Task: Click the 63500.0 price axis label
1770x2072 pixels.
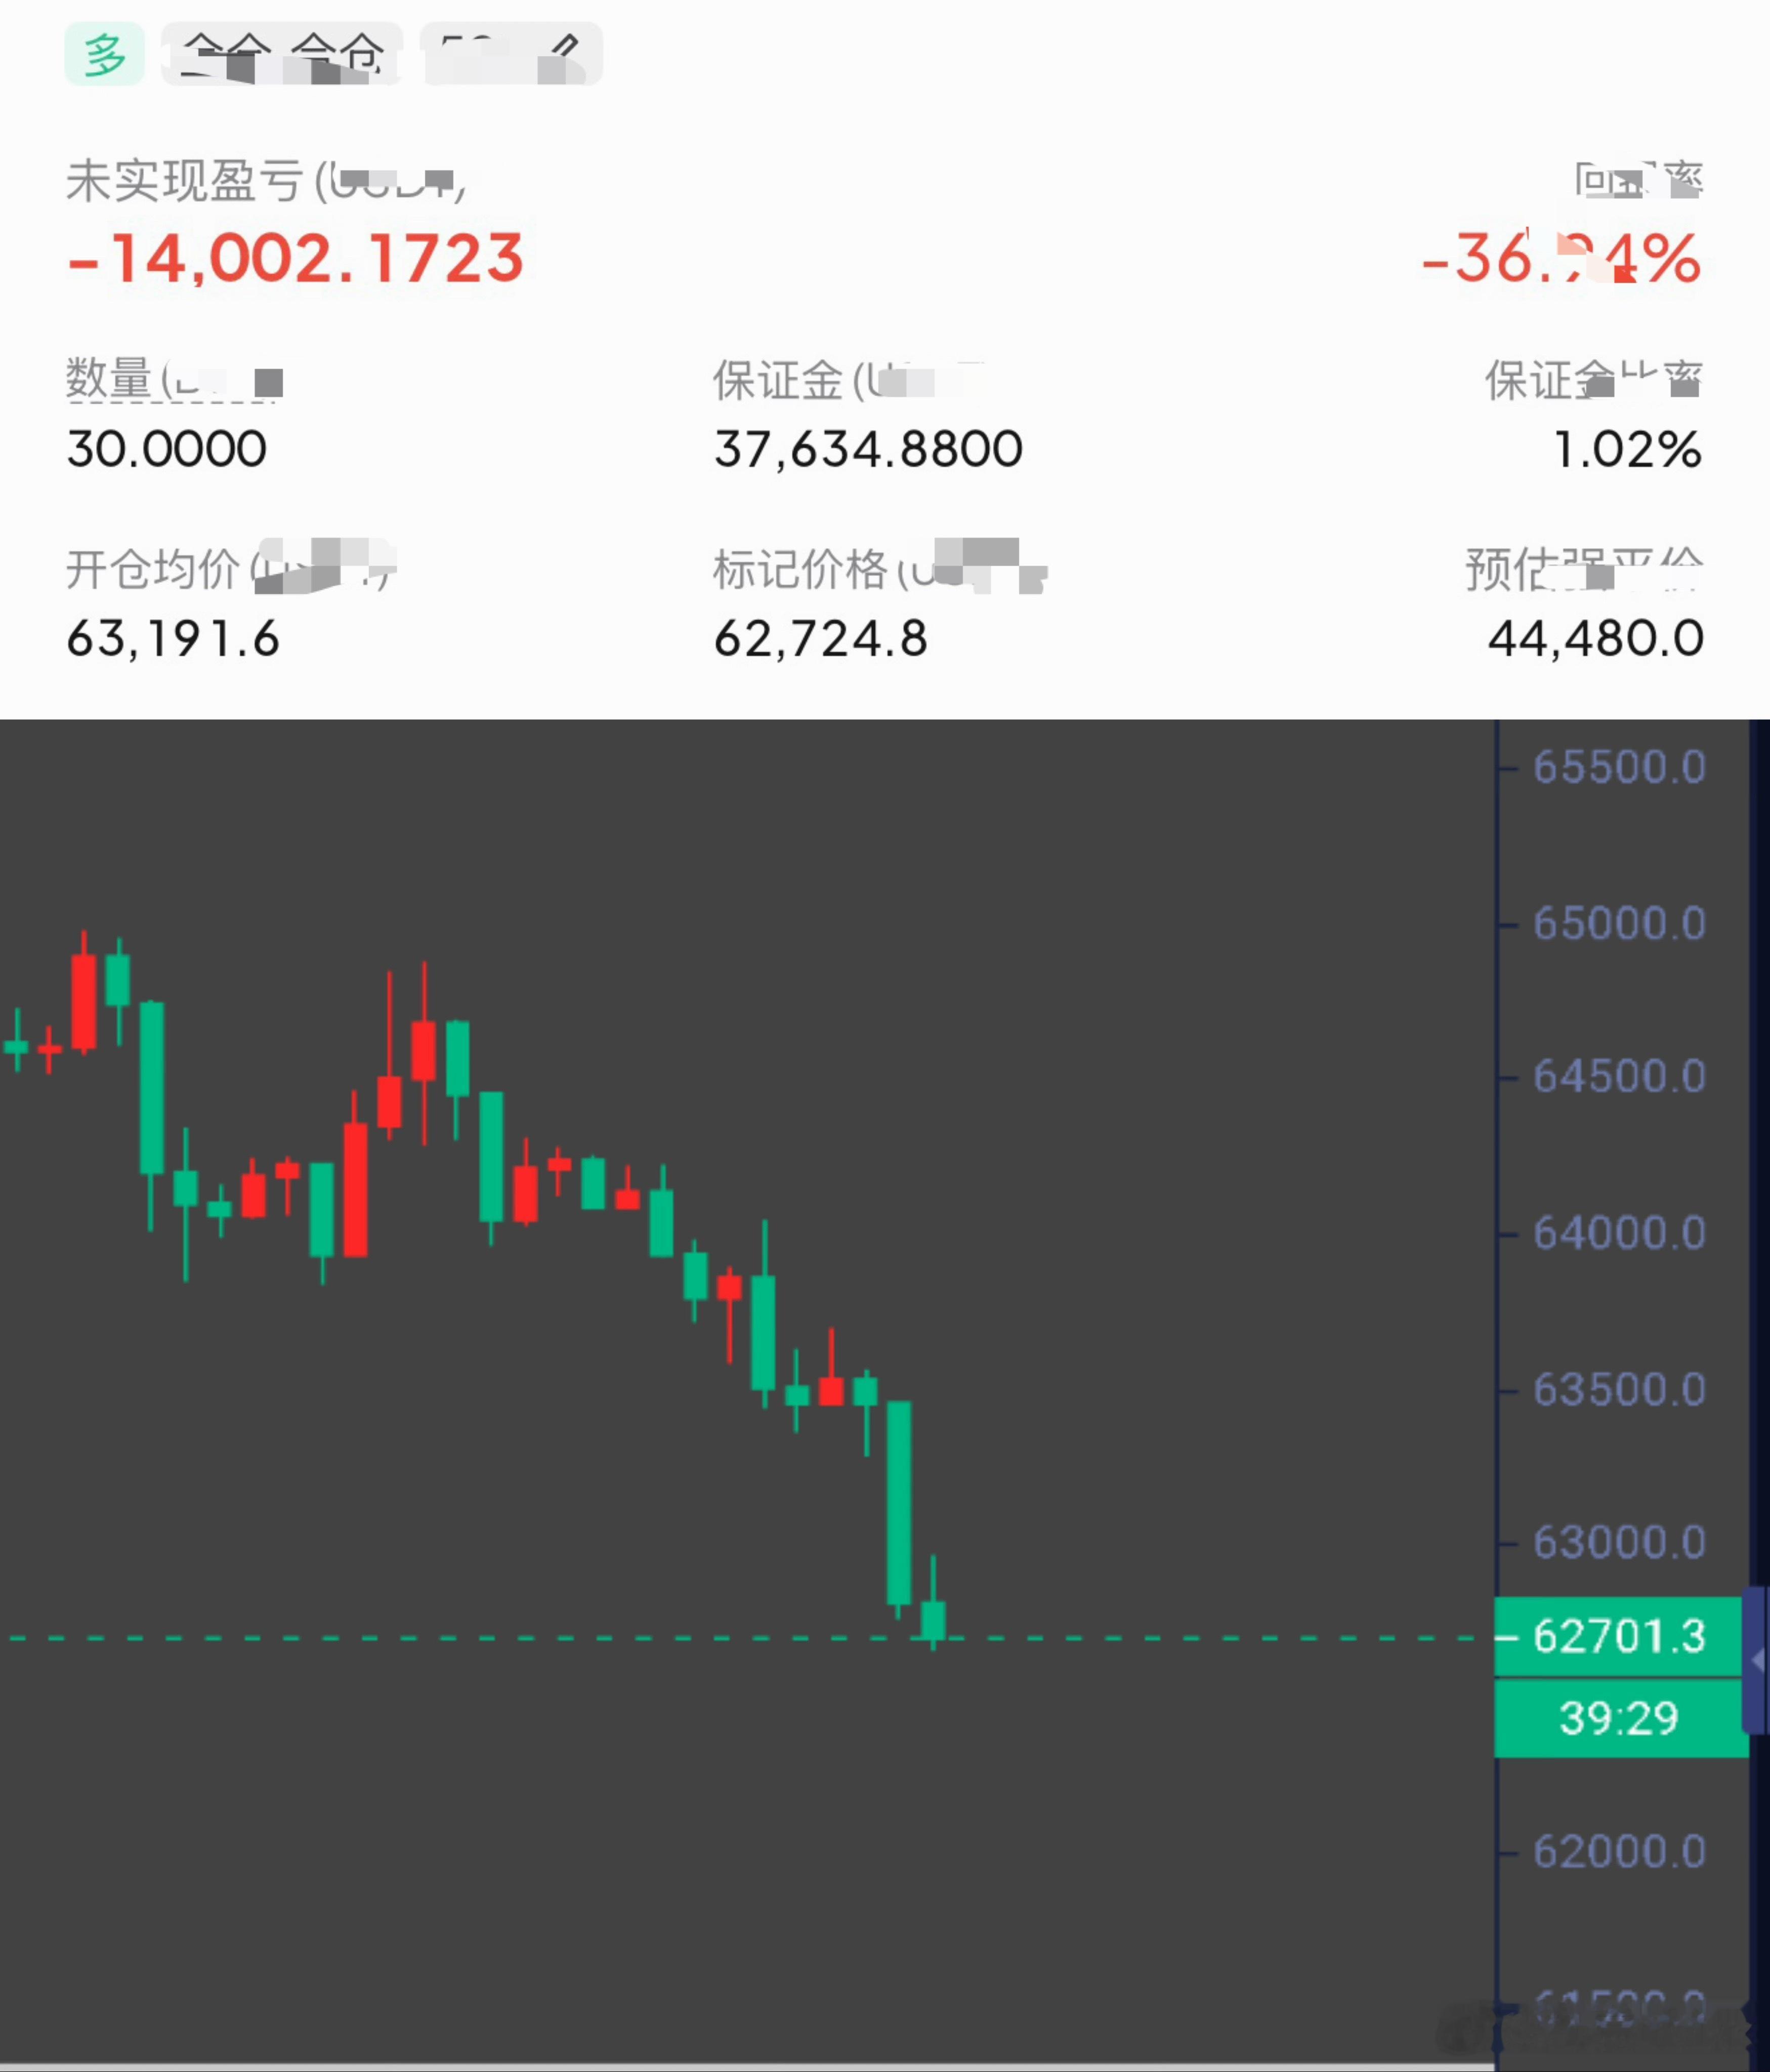Action: 1619,1389
